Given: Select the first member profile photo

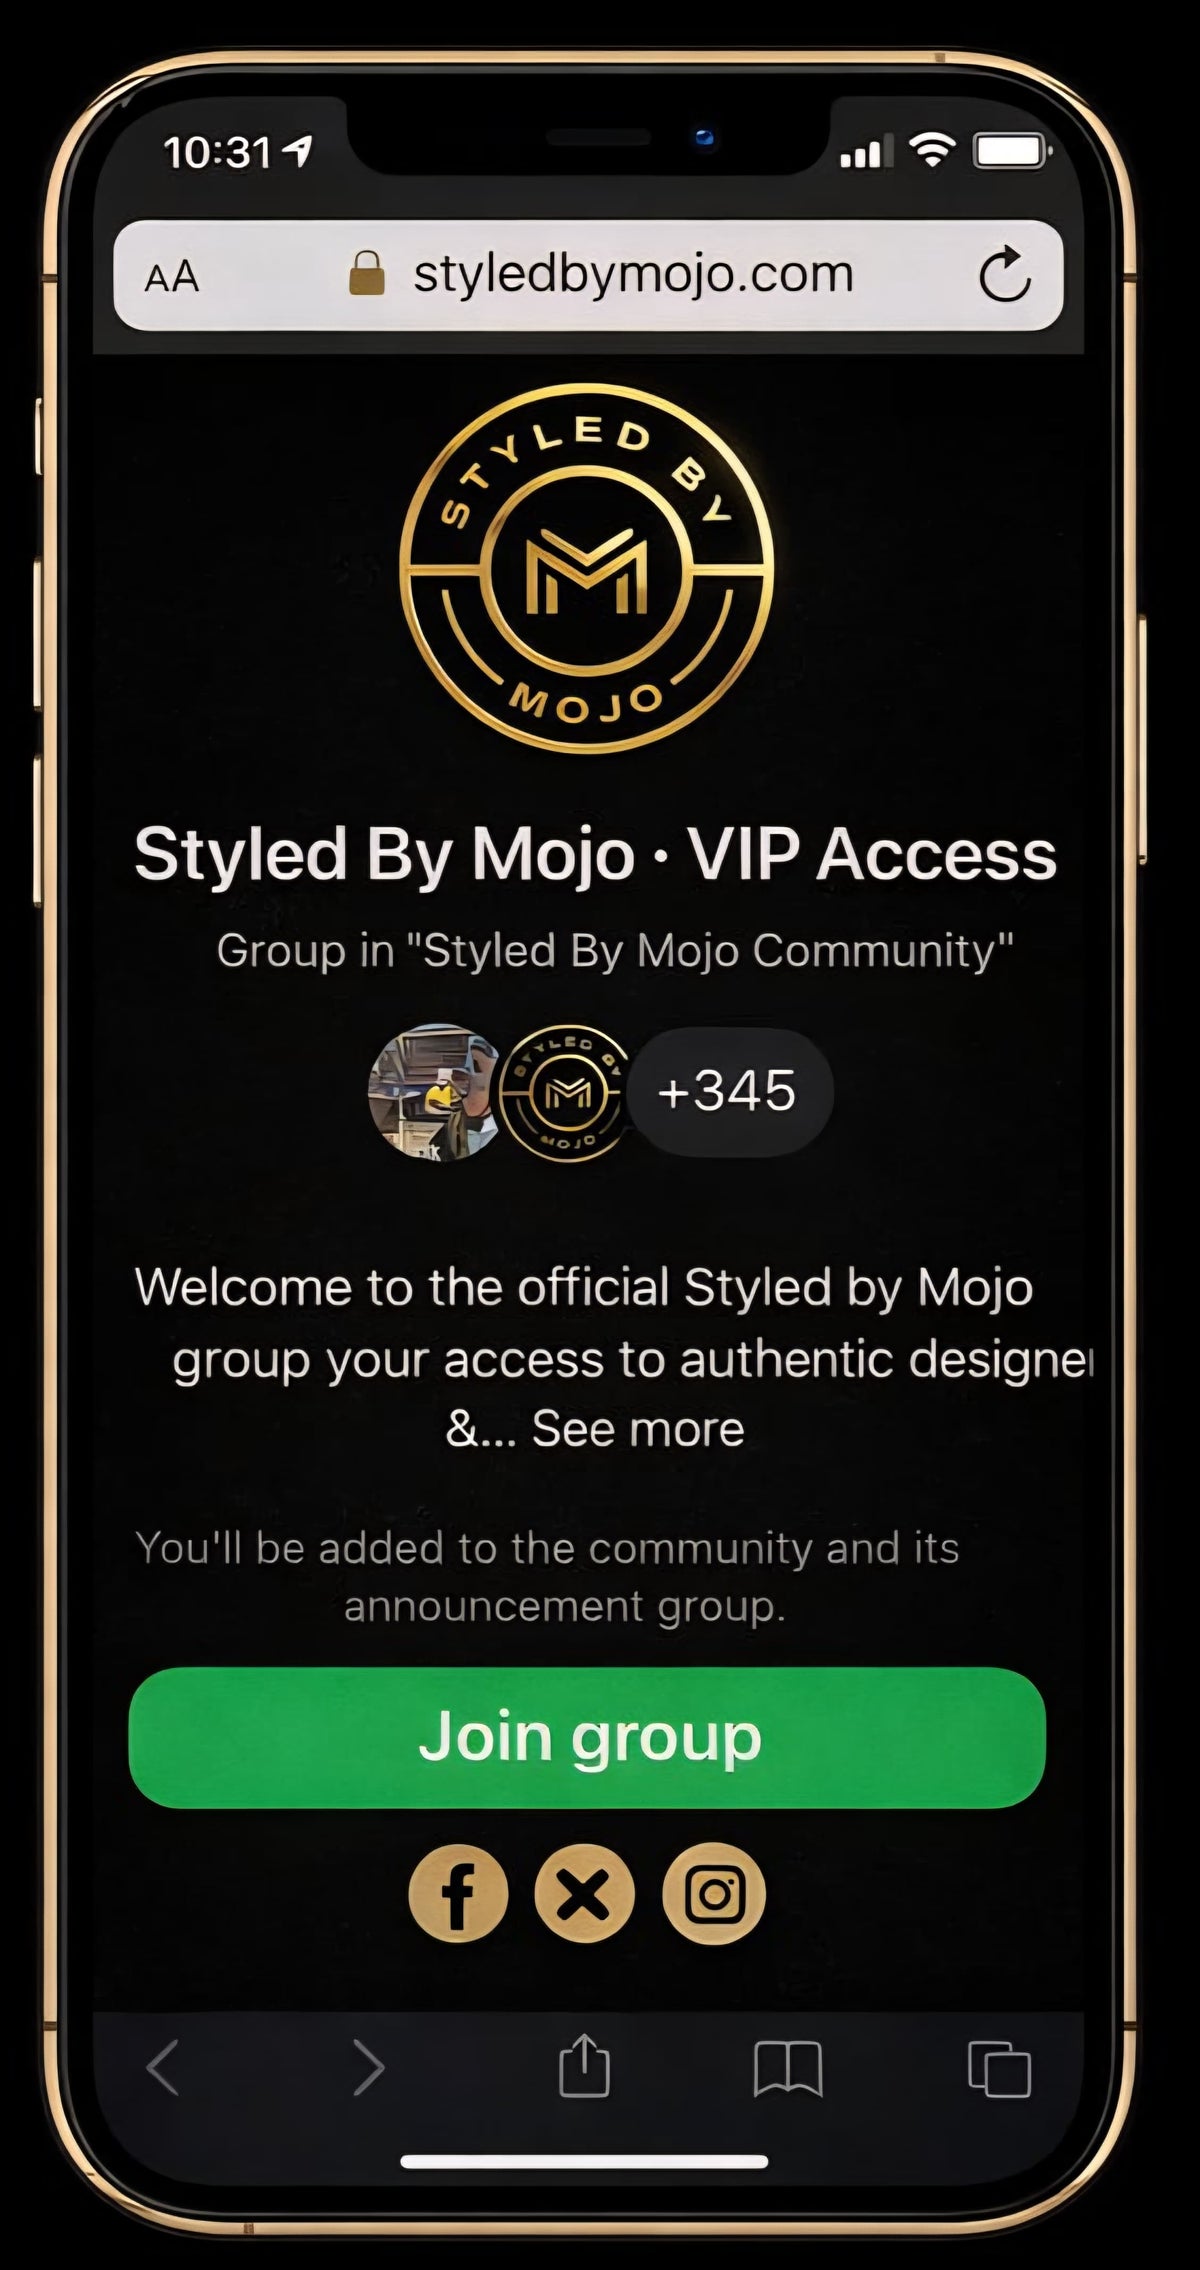Looking at the screenshot, I should 434,1092.
